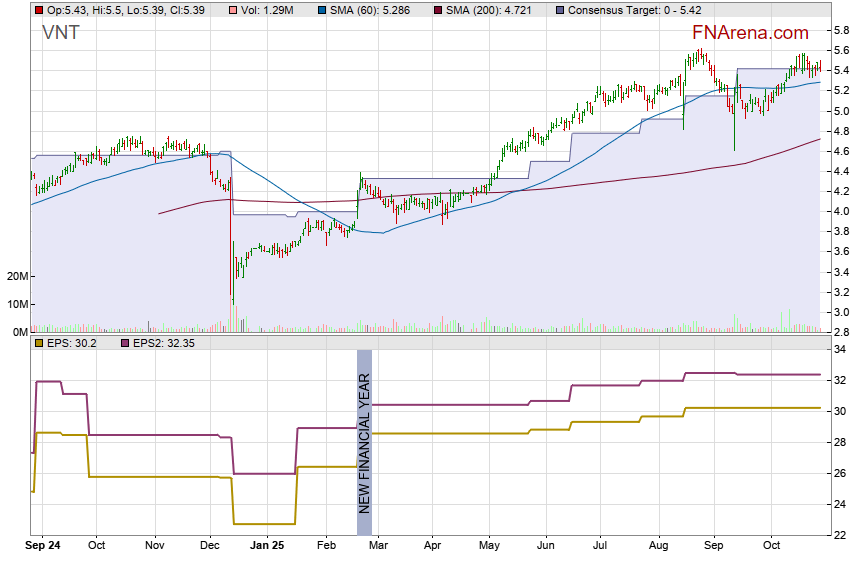Click the Consensus Target legend swatch
The image size is (859, 566).
[x=560, y=9]
